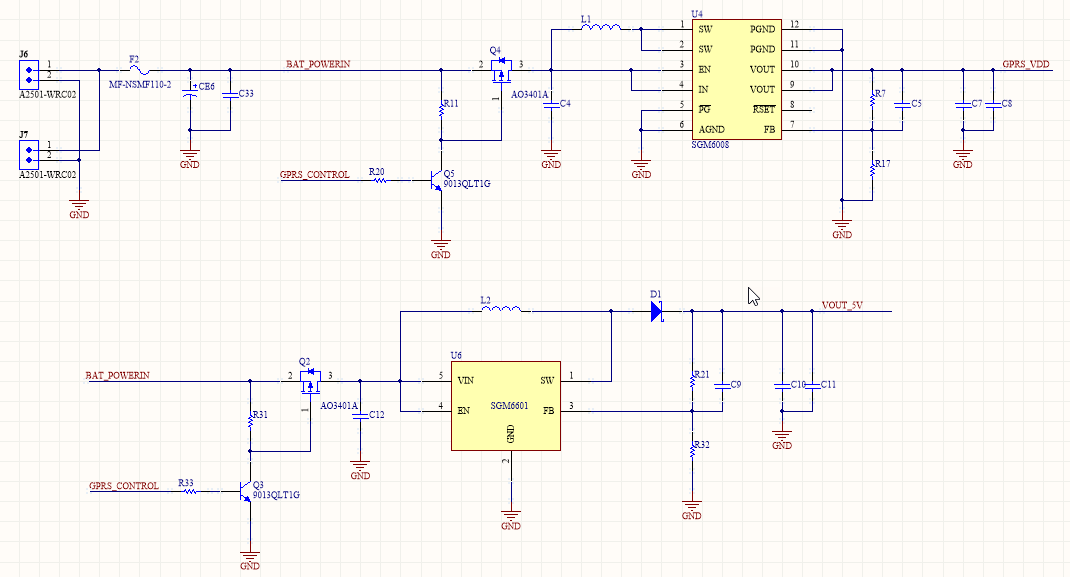
Task: Click the Q2 MOSFET symbol
Action: (x=310, y=382)
